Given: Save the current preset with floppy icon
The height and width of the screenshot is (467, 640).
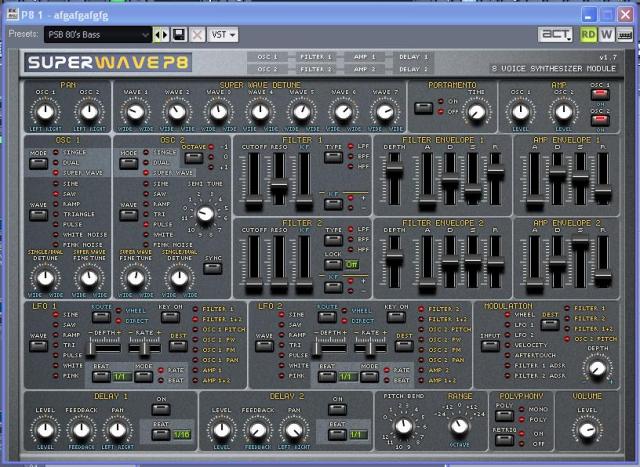Looking at the screenshot, I should click(x=179, y=35).
